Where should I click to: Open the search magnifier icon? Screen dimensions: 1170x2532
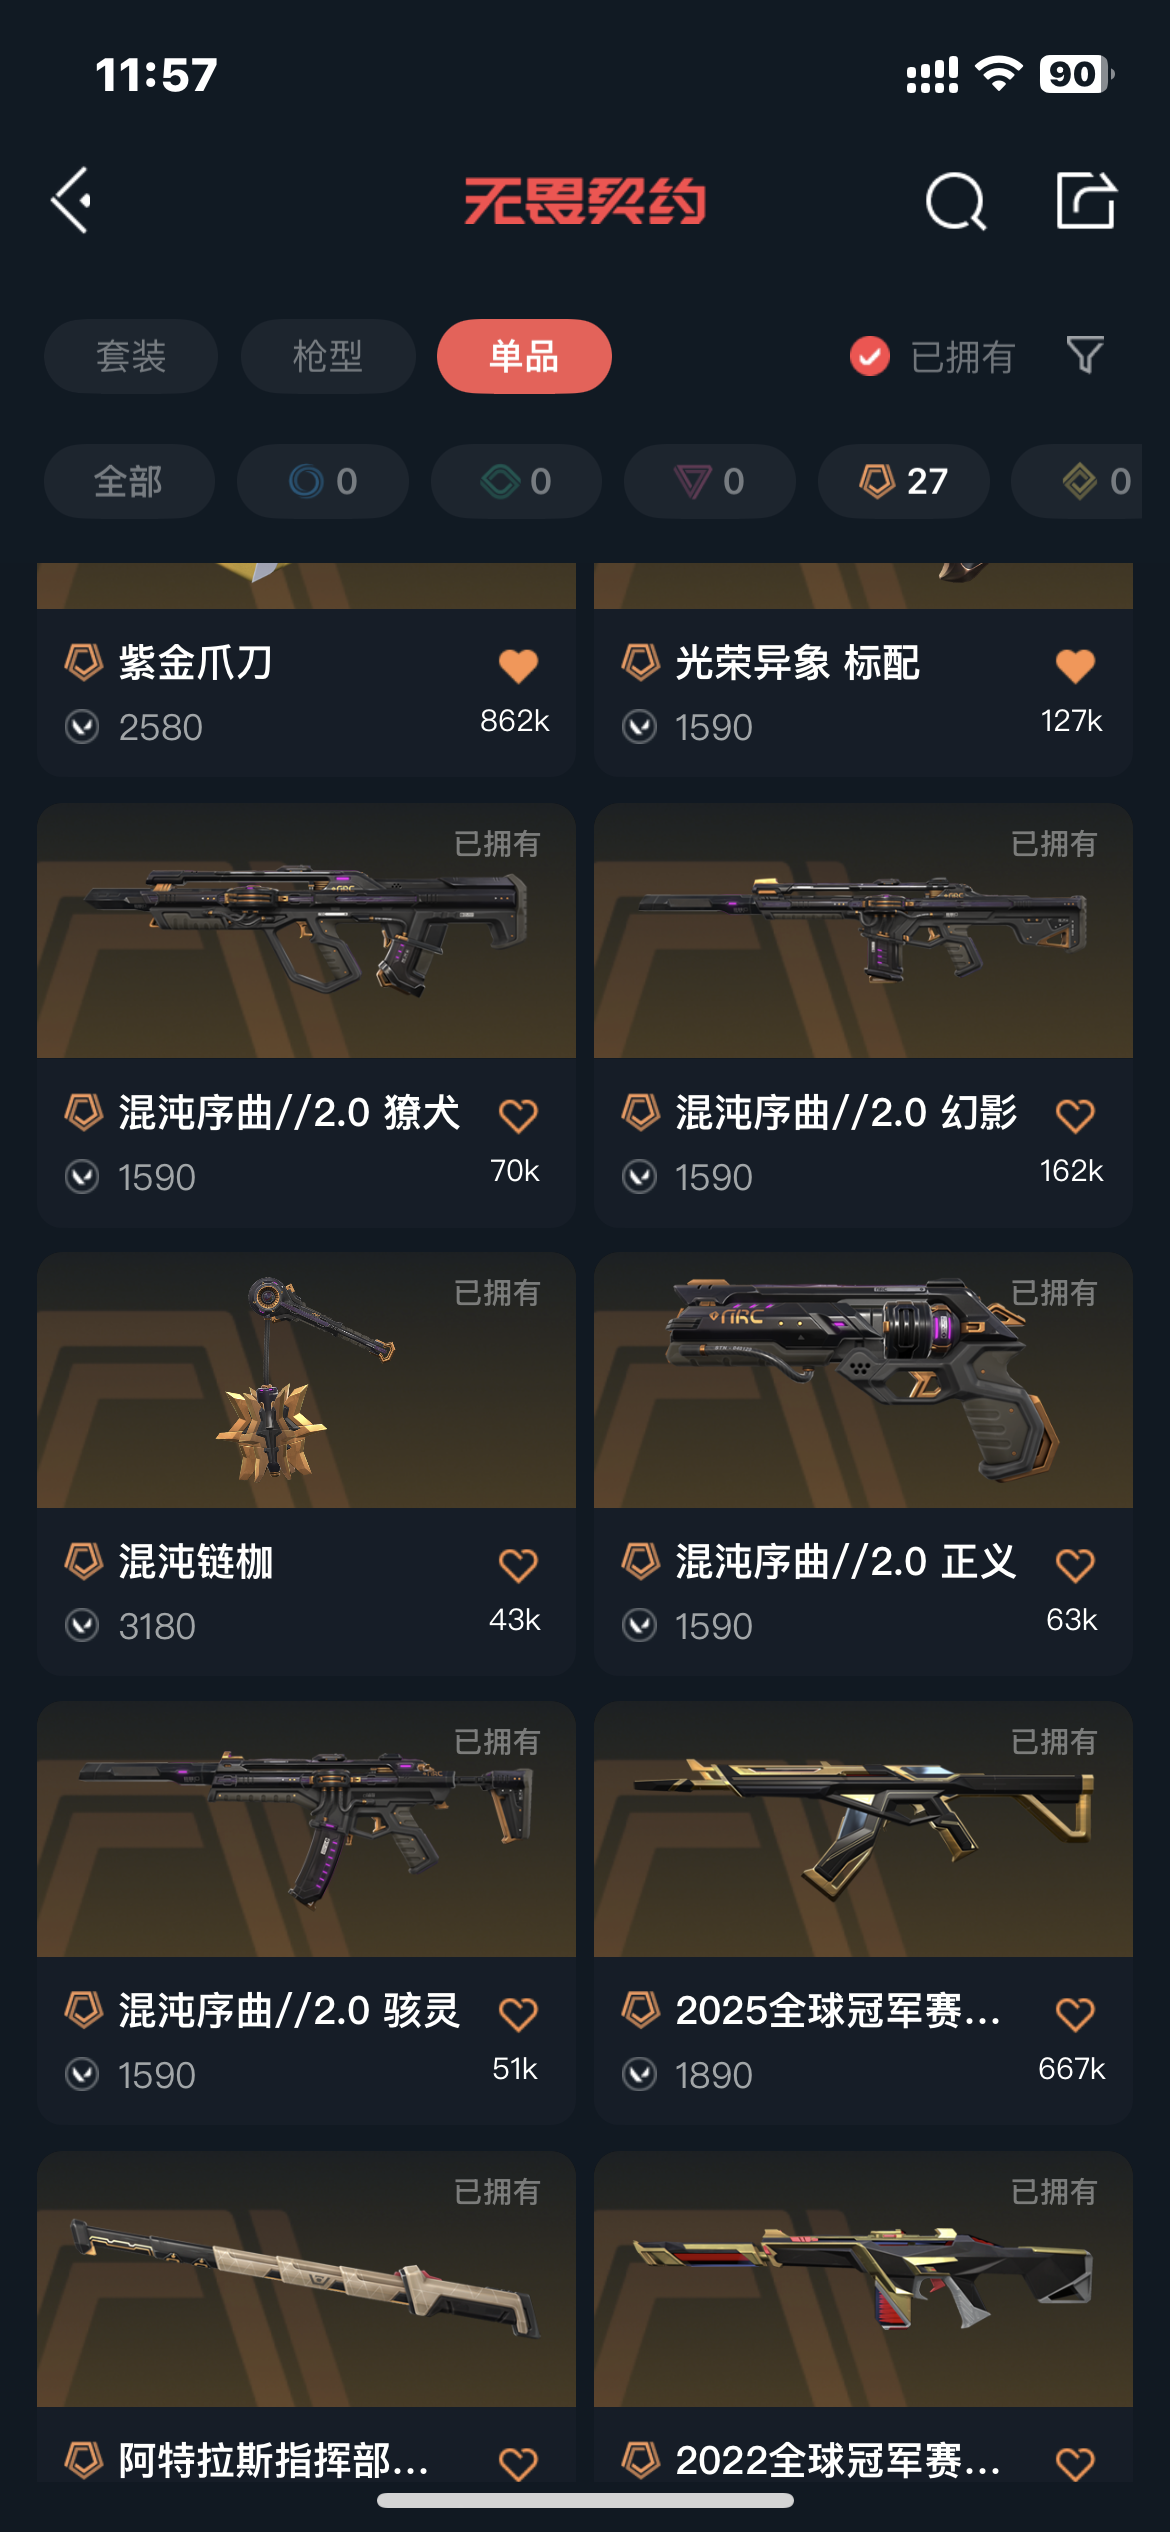click(x=956, y=201)
